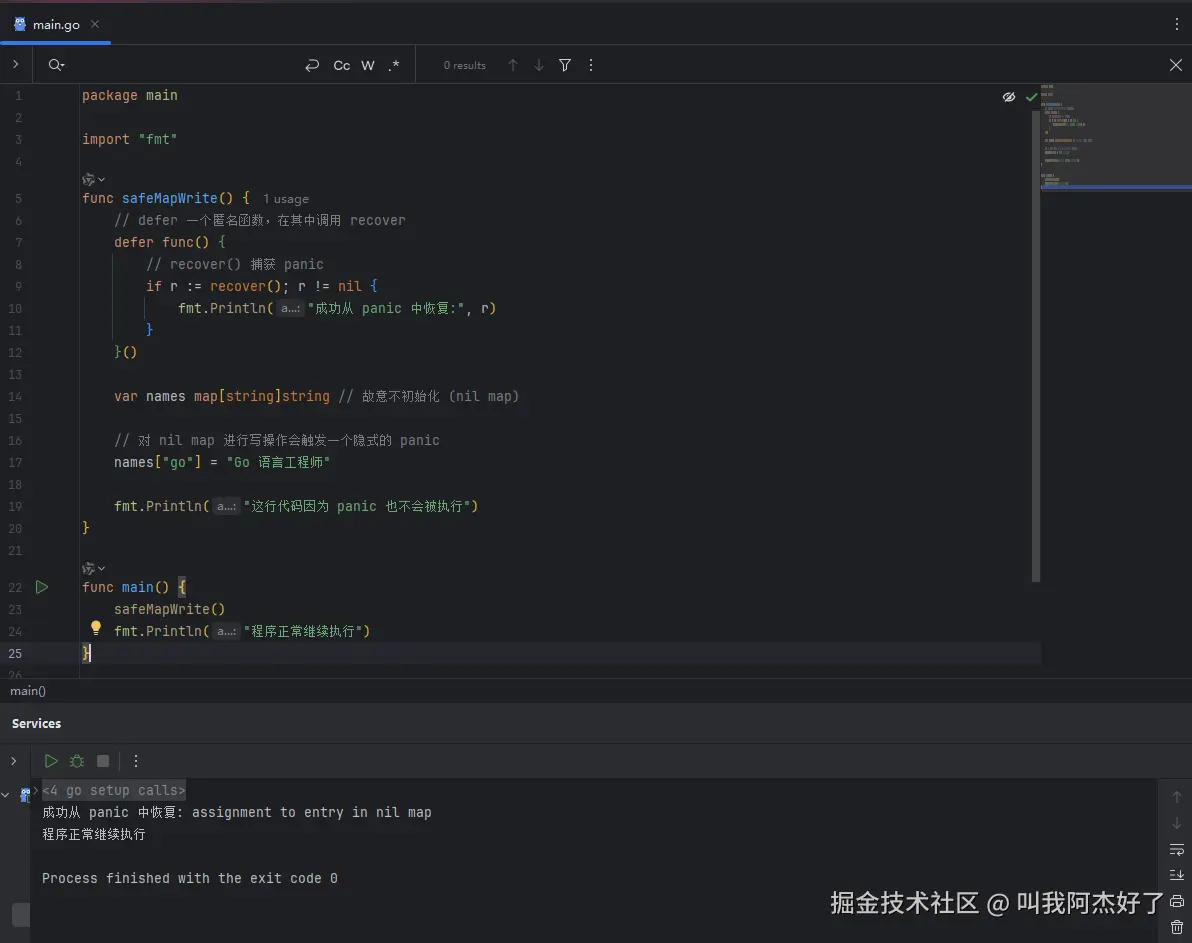Click 'assignment to entry in nil map' output

[x=312, y=812]
